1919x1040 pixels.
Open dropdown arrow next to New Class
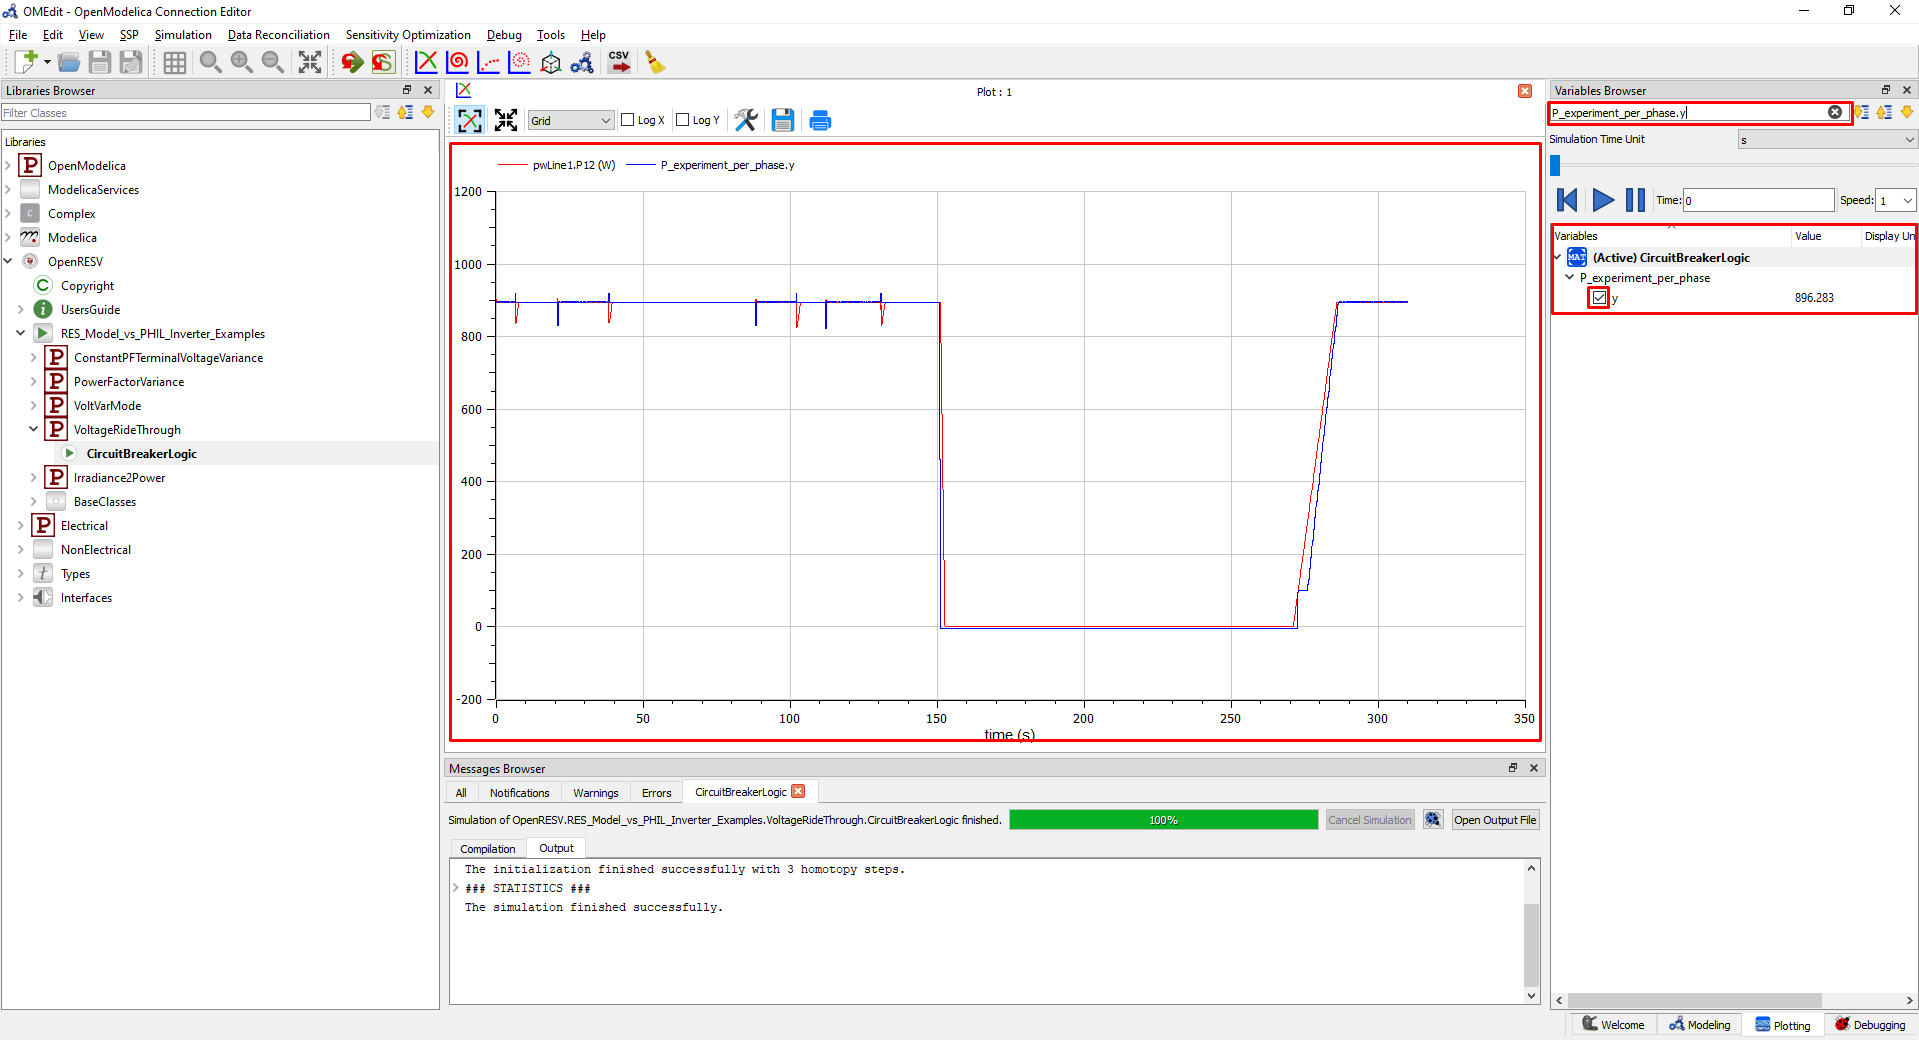[x=47, y=62]
